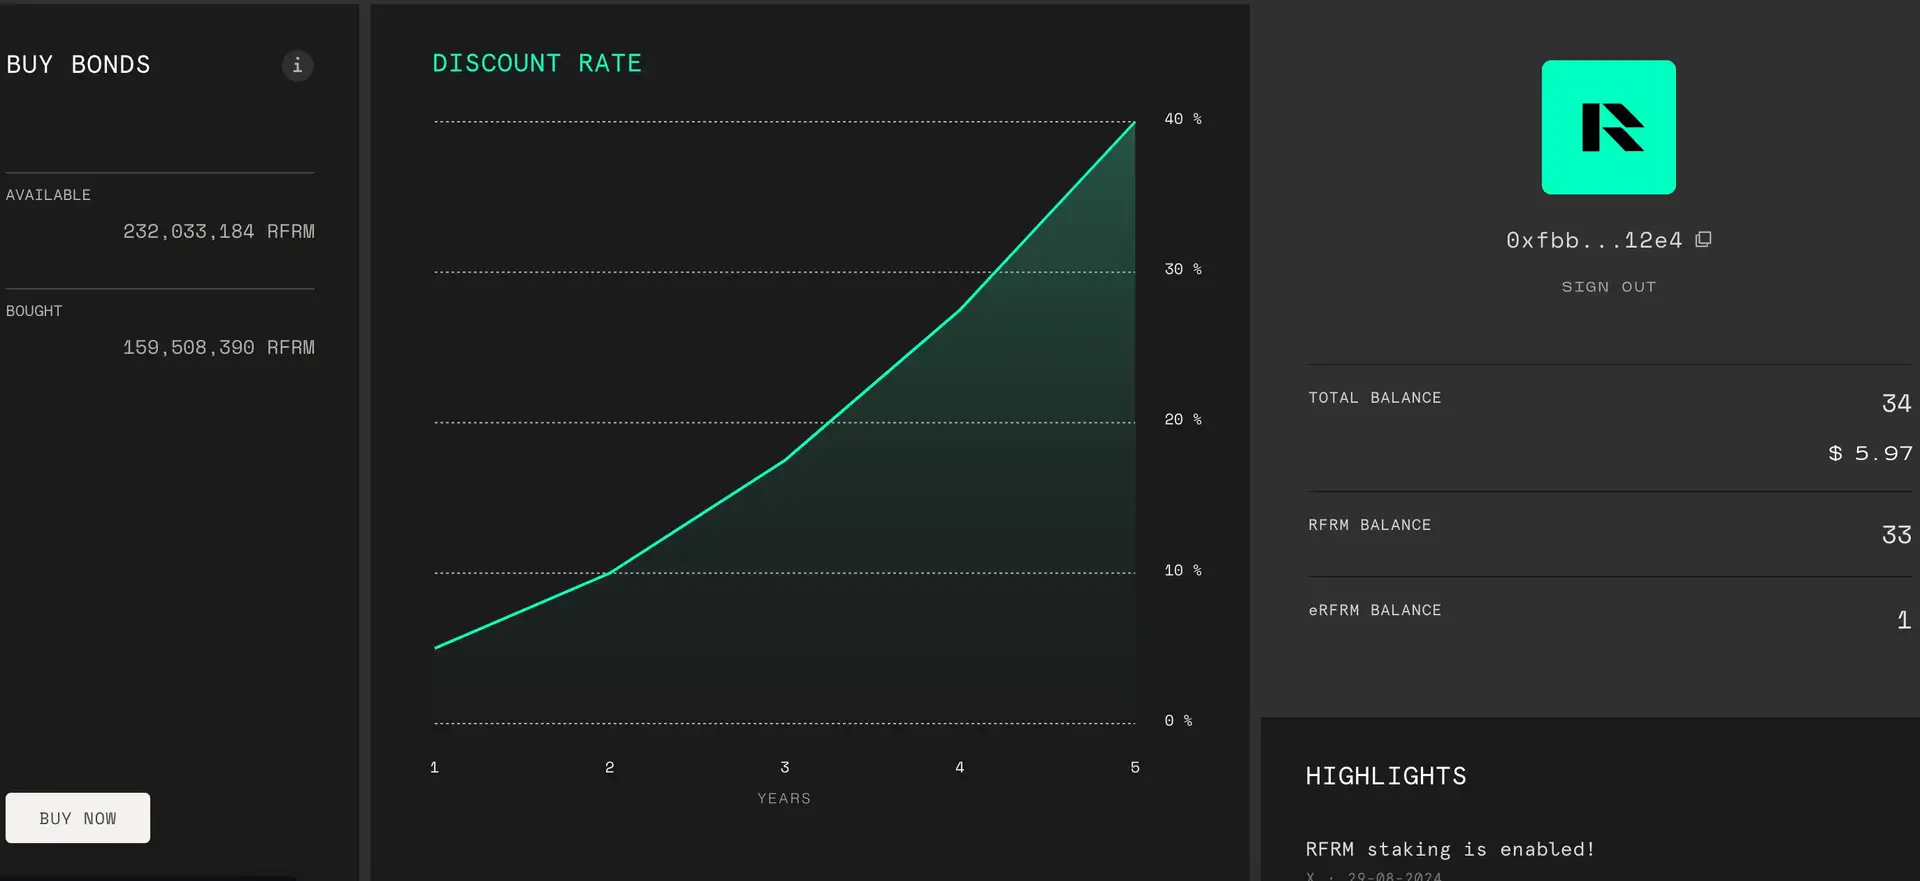Viewport: 1920px width, 881px height.
Task: Click the 0xfbb...12e4 wallet address
Action: coord(1594,241)
